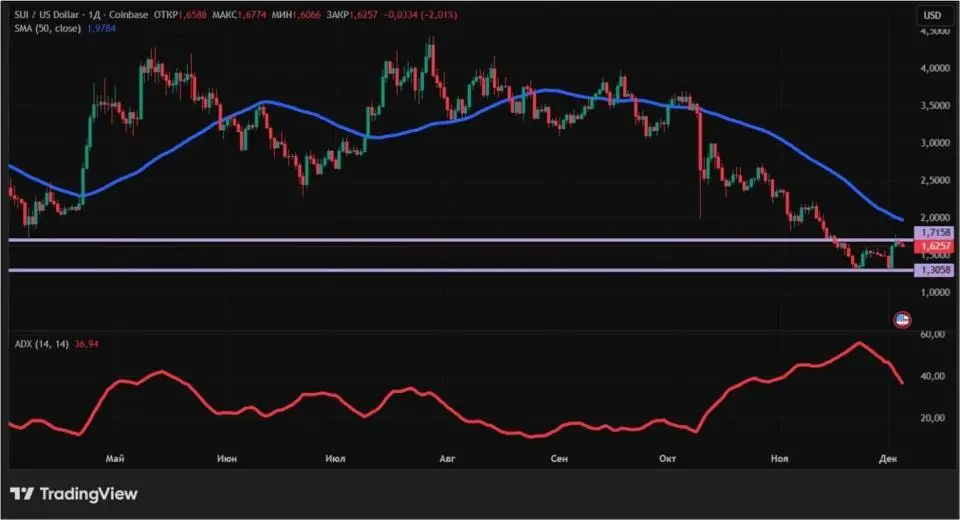This screenshot has height=520, width=960.
Task: Click the Авг label on time axis
Action: (x=447, y=458)
